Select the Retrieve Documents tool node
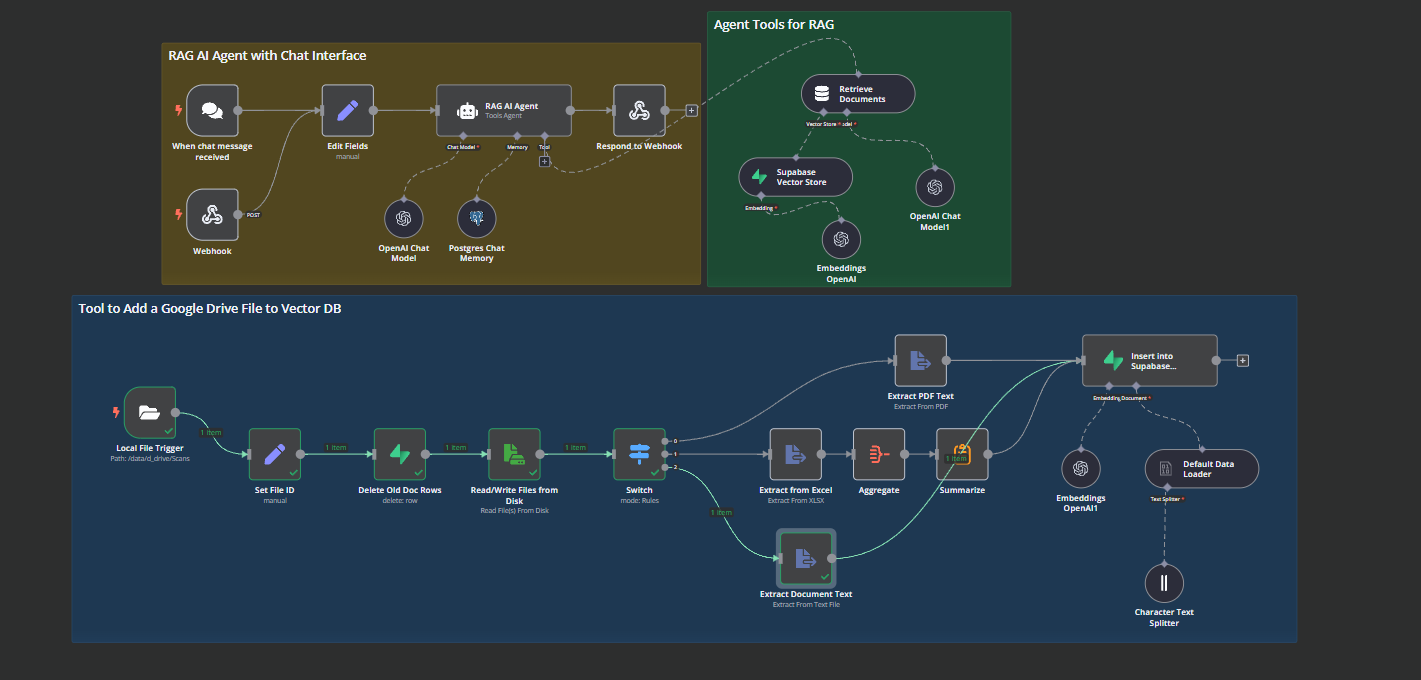This screenshot has width=1421, height=680. [x=858, y=94]
